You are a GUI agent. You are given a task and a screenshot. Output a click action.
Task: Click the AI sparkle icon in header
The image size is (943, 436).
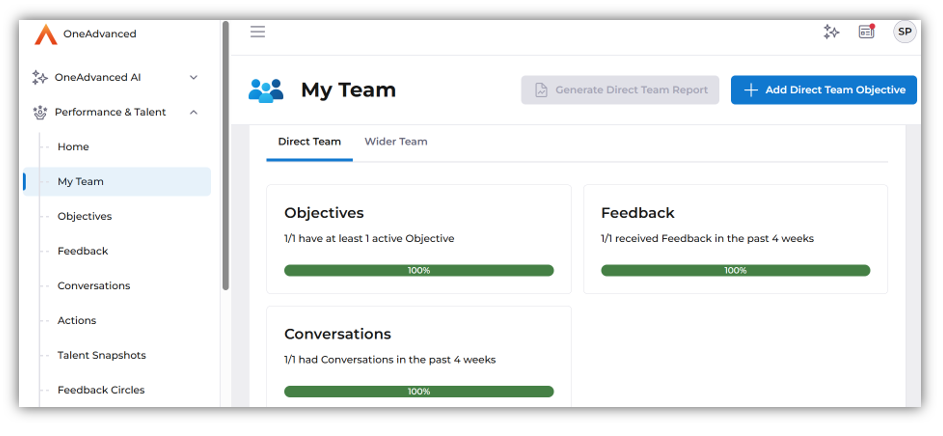(x=831, y=32)
